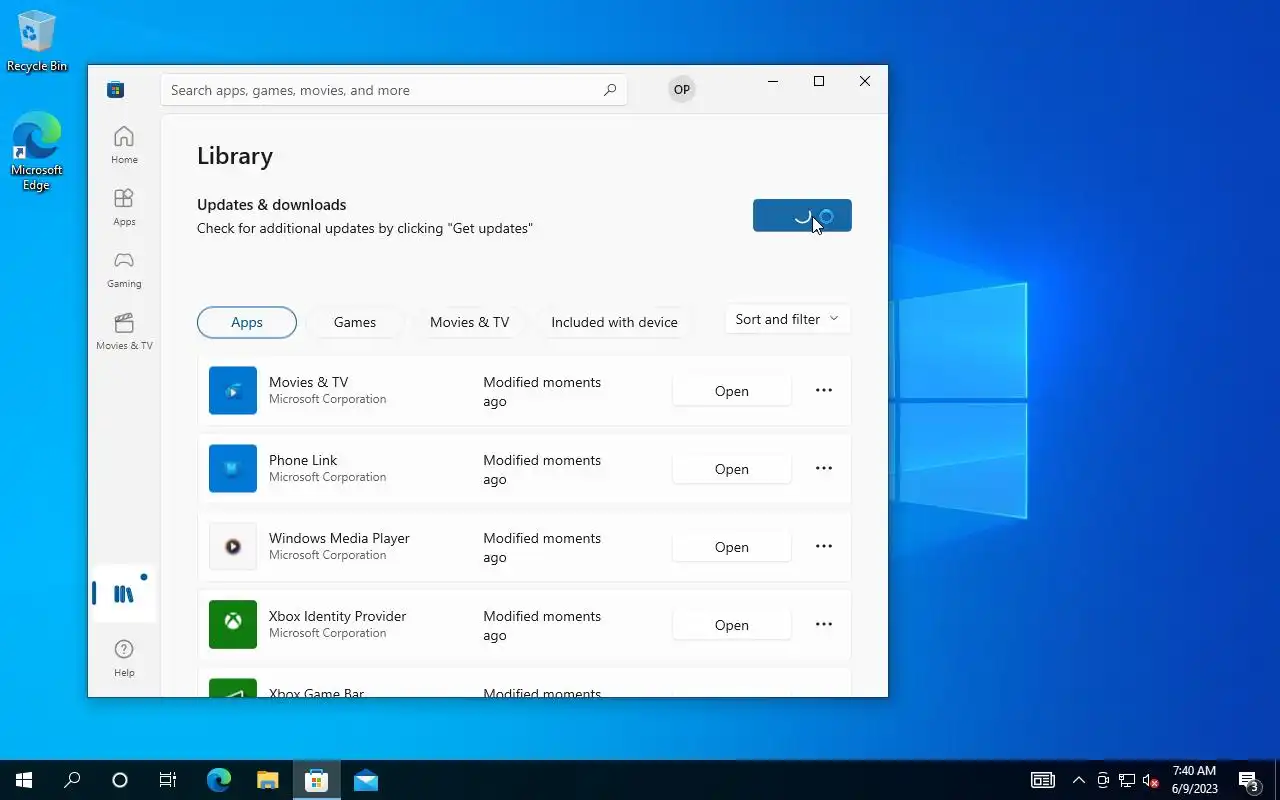The width and height of the screenshot is (1280, 800).
Task: Click the Library heading text
Action: [235, 156]
